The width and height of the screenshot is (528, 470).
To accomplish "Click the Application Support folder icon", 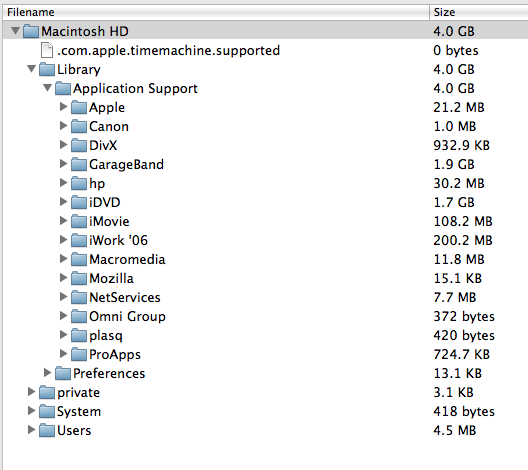I will tap(63, 88).
